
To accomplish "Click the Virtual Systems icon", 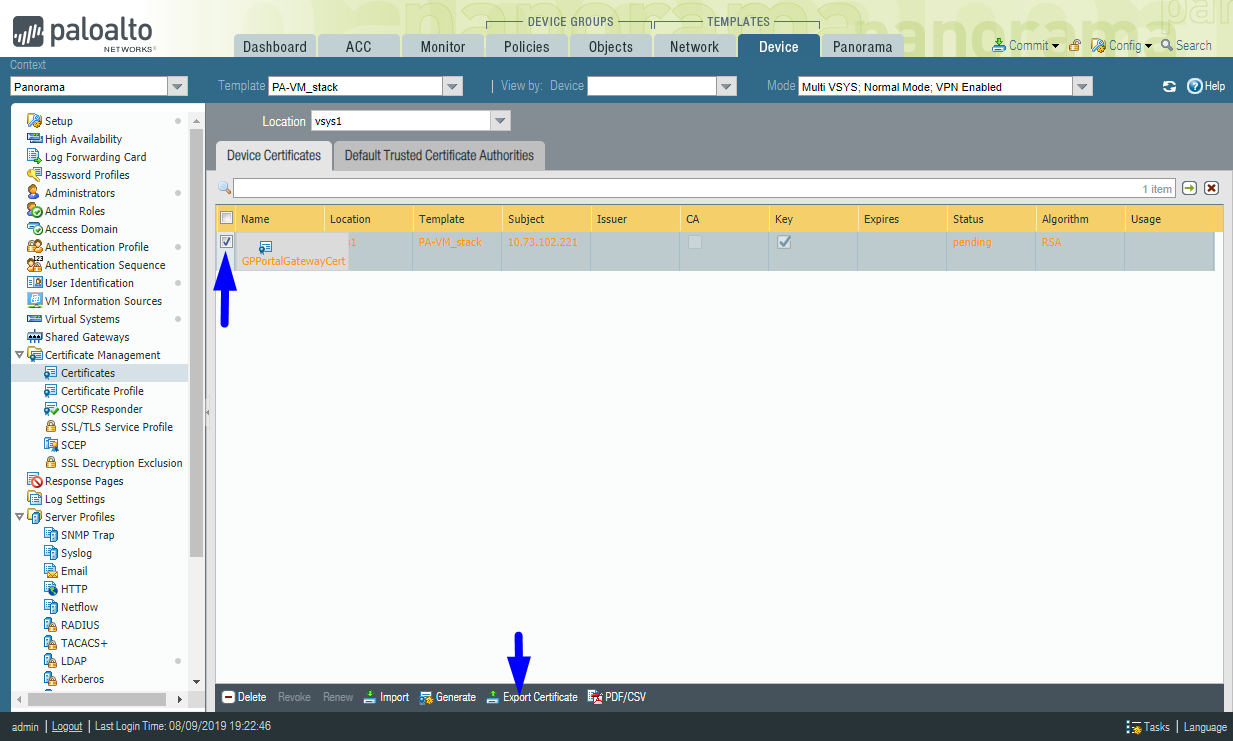I will point(35,319).
